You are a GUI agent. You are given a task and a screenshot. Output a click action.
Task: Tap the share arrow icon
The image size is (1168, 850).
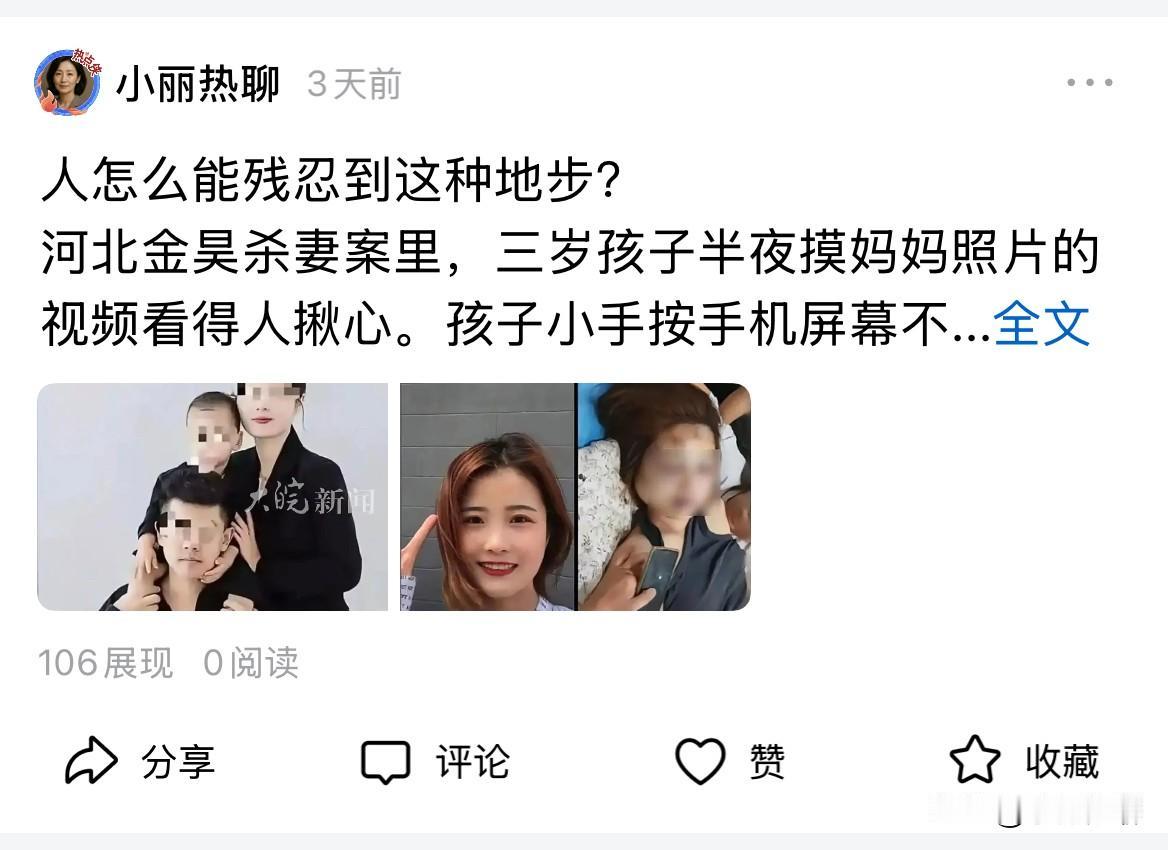point(91,760)
